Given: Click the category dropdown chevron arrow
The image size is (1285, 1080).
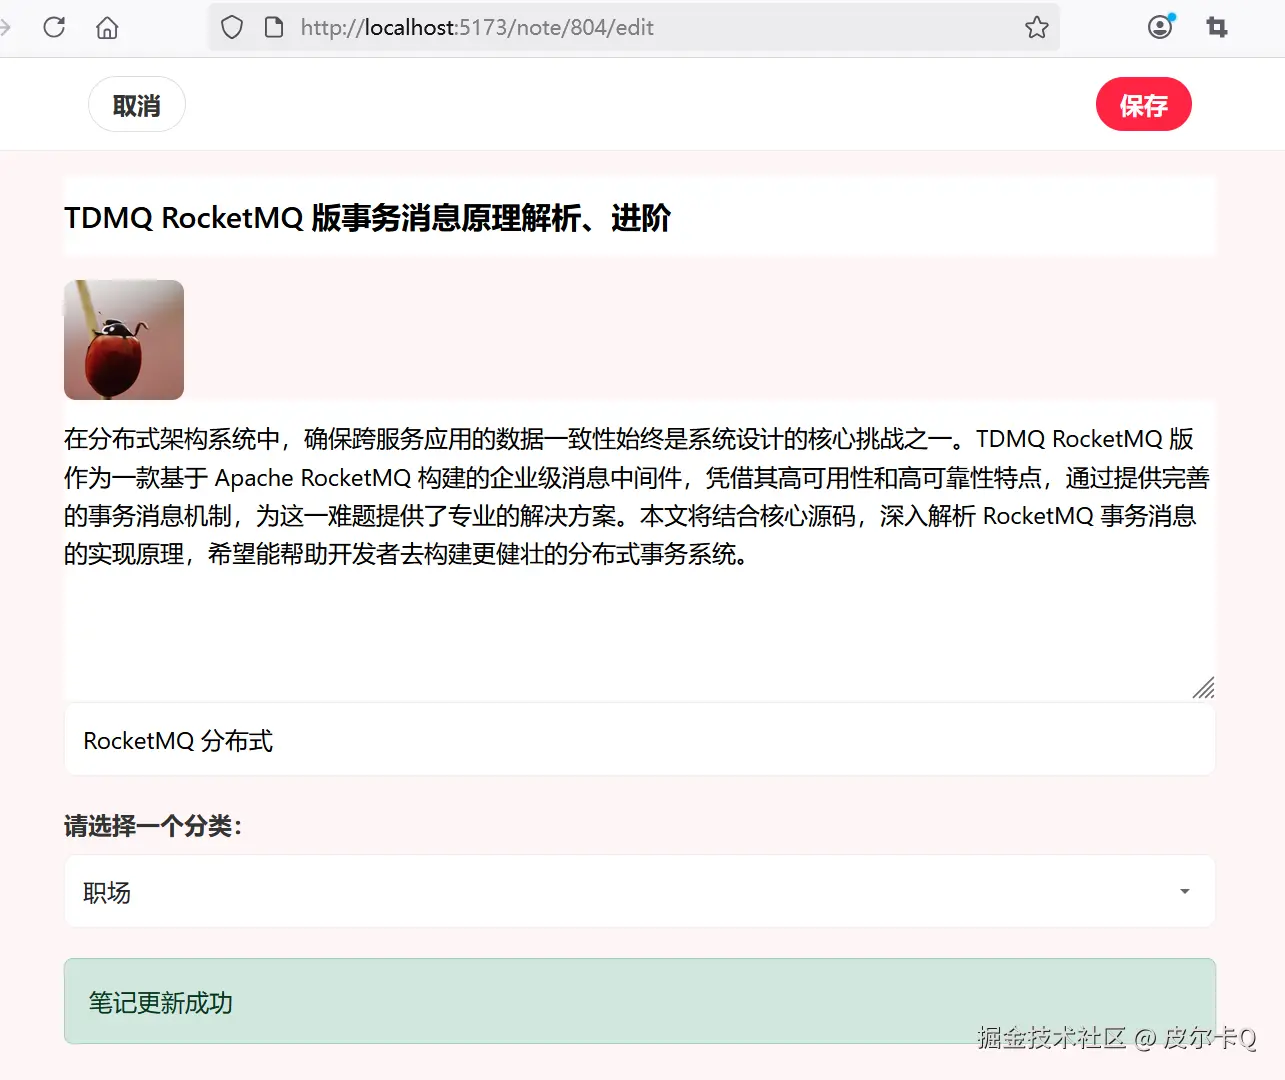Looking at the screenshot, I should click(x=1185, y=891).
